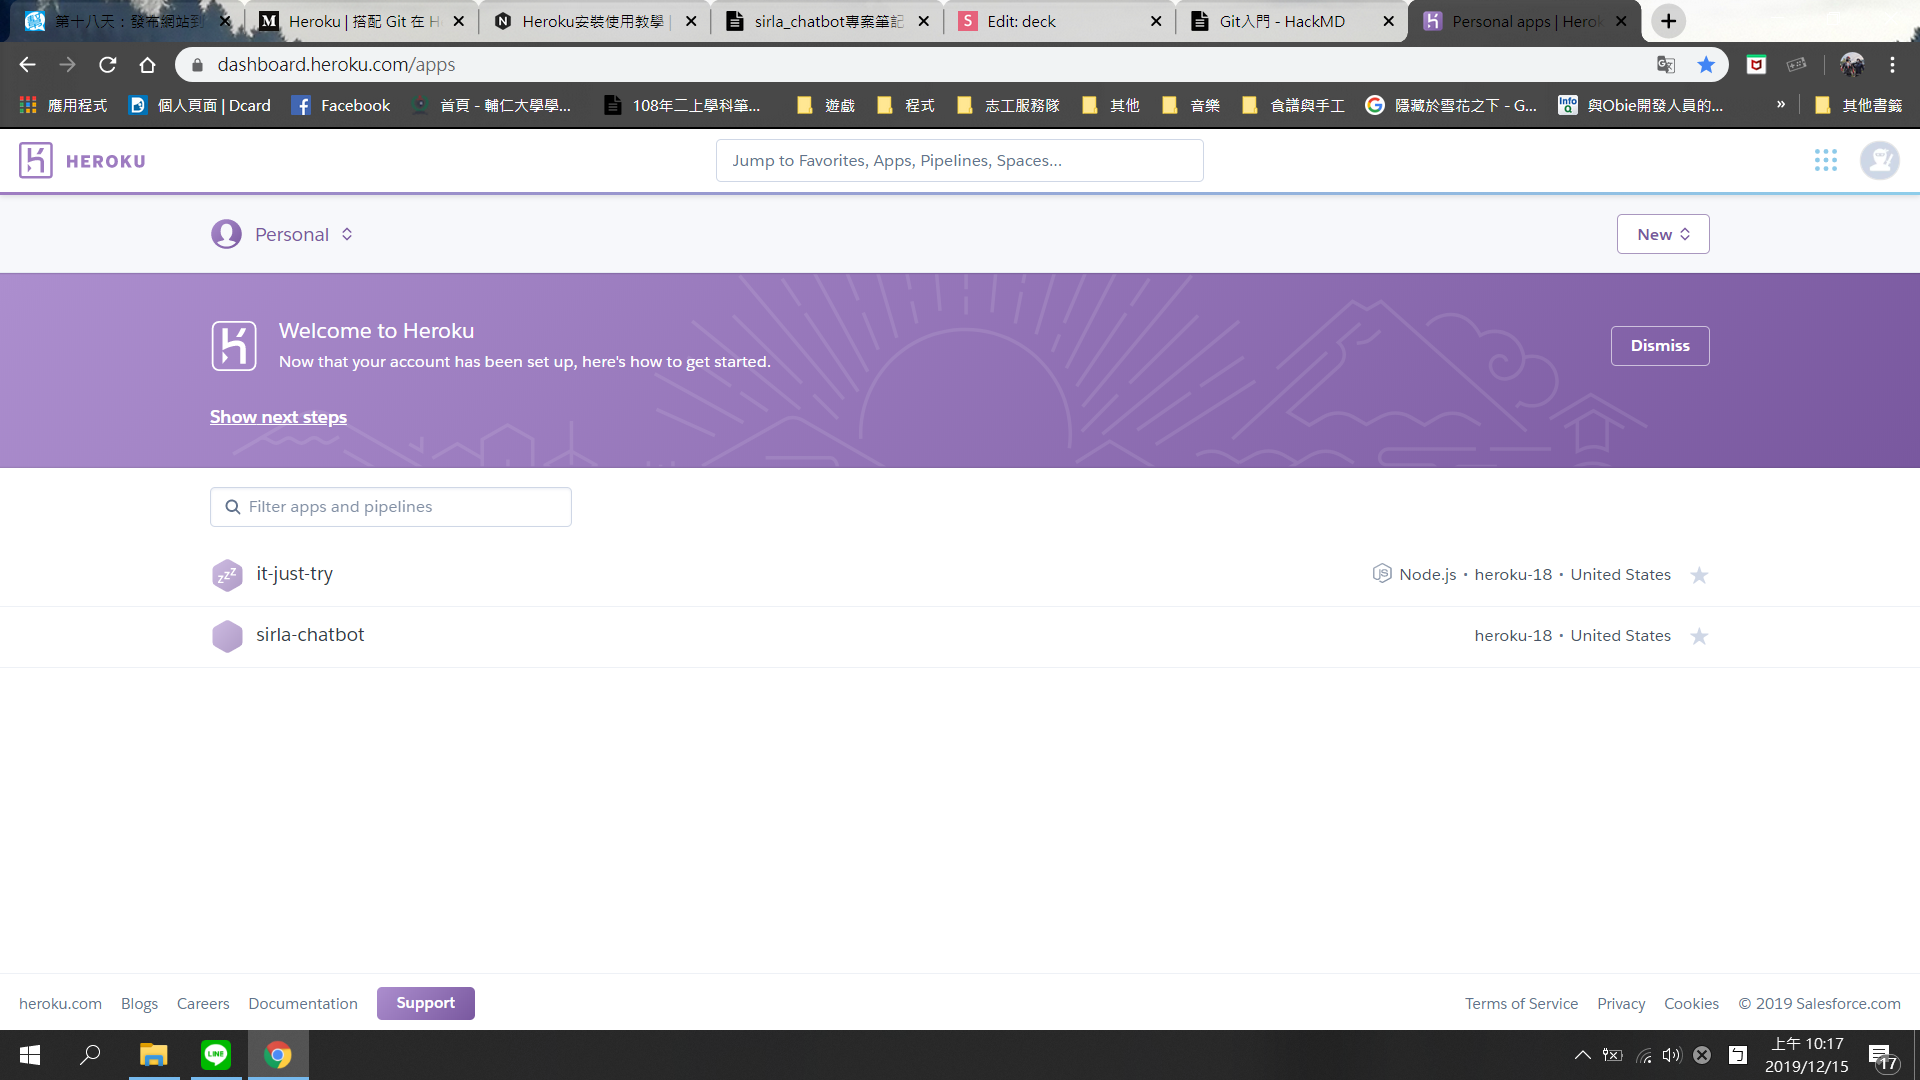The image size is (1920, 1080).
Task: Click the Filter apps and pipelines field
Action: pyautogui.click(x=391, y=507)
